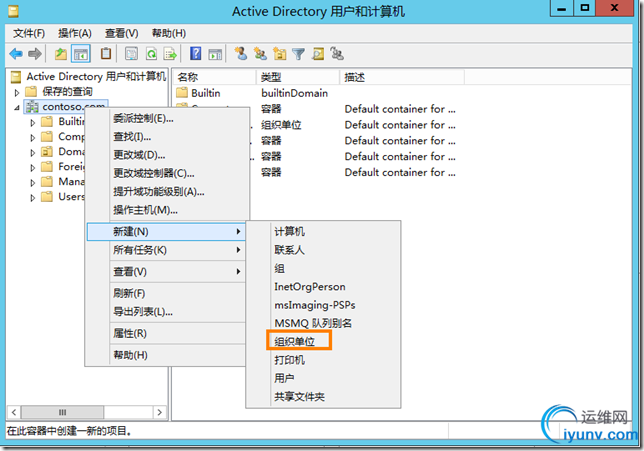The width and height of the screenshot is (644, 451).
Task: Select 联系人 in the New submenu
Action: point(323,250)
